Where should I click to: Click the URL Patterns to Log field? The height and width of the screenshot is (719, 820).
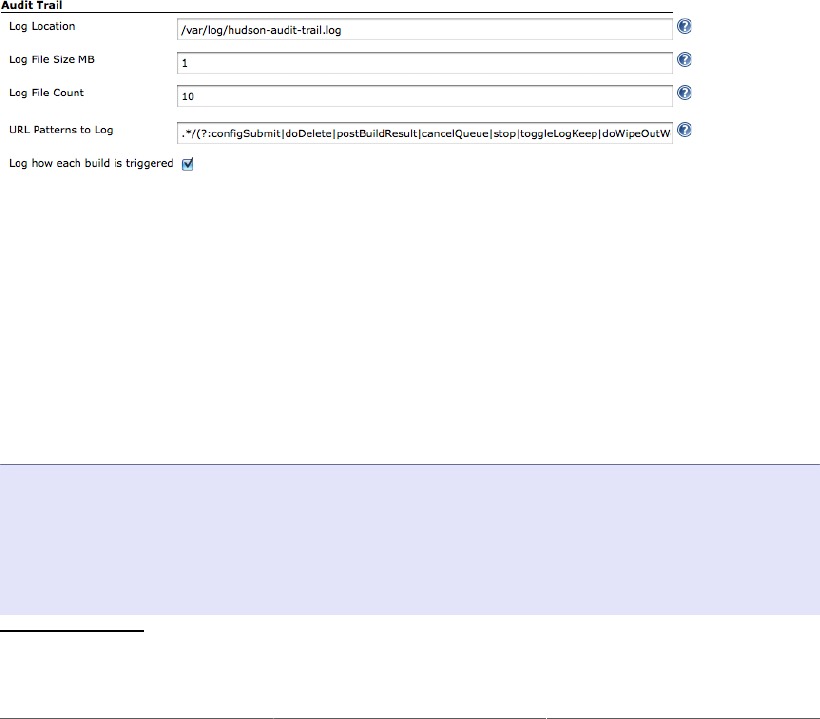click(425, 133)
